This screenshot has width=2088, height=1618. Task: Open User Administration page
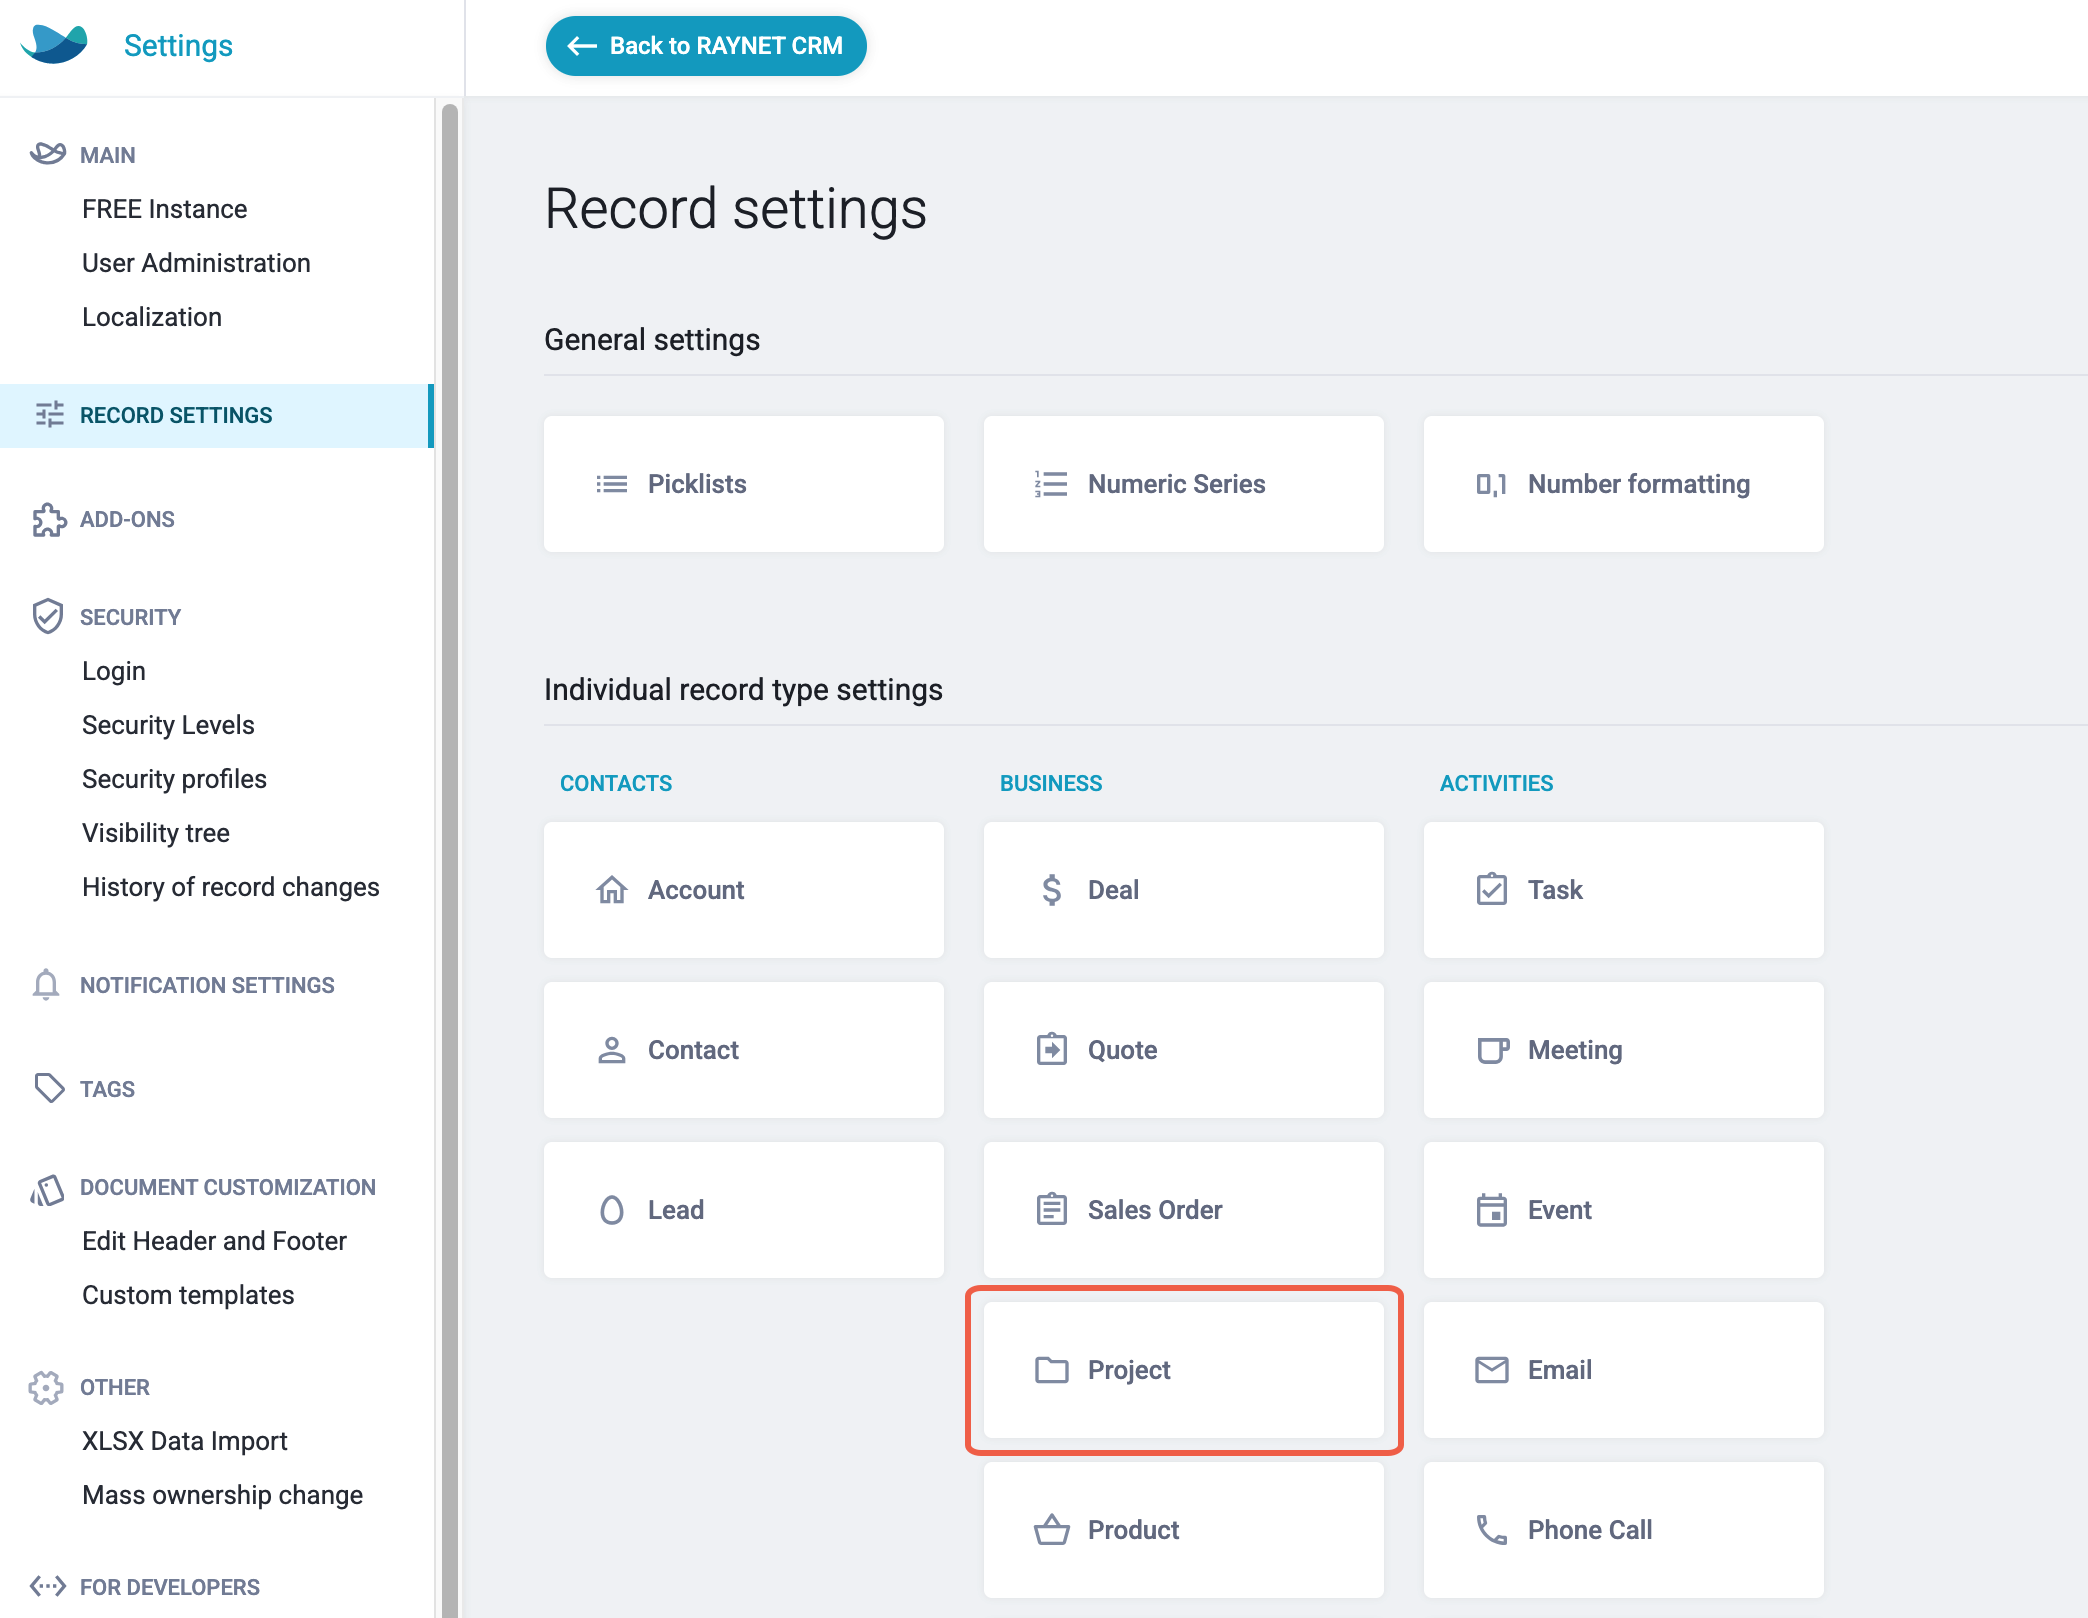point(196,263)
